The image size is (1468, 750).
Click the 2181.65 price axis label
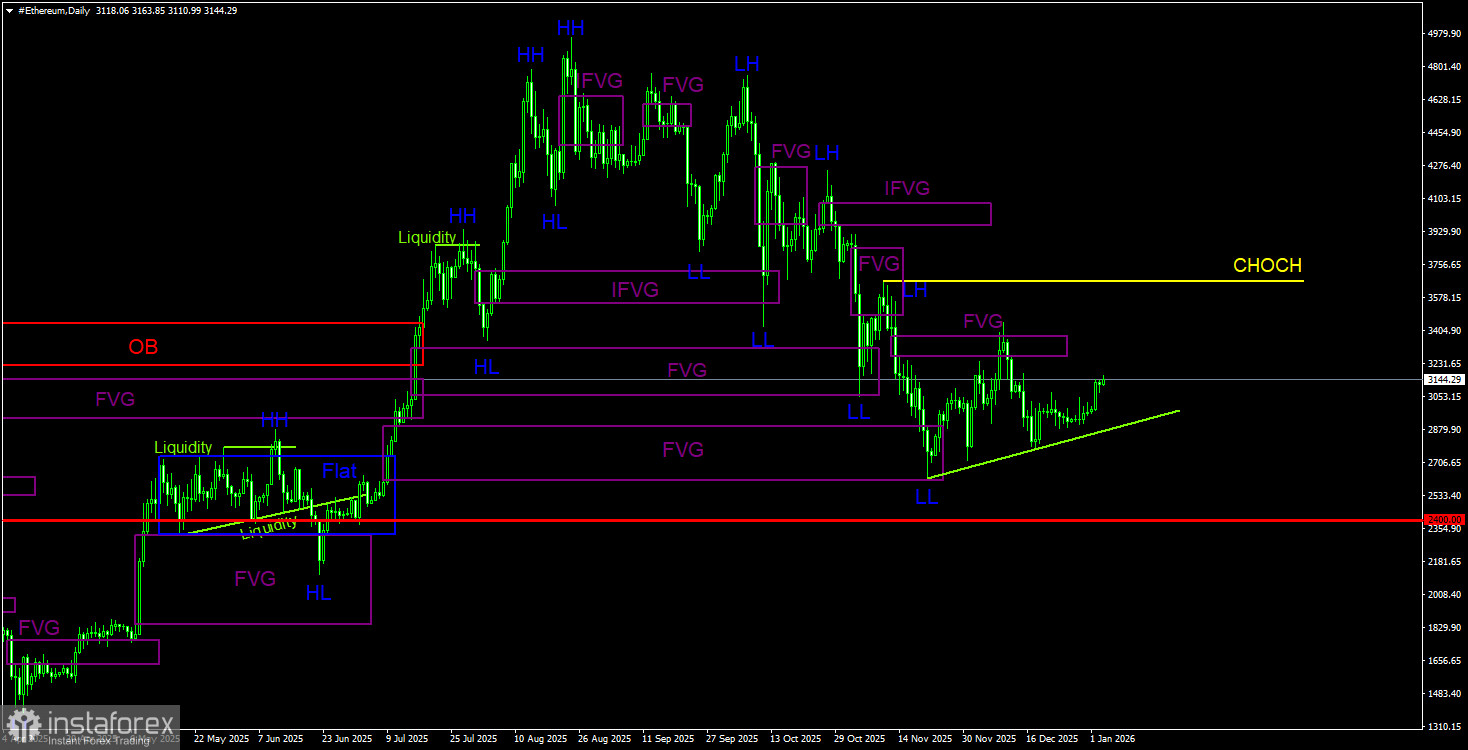tap(1444, 562)
